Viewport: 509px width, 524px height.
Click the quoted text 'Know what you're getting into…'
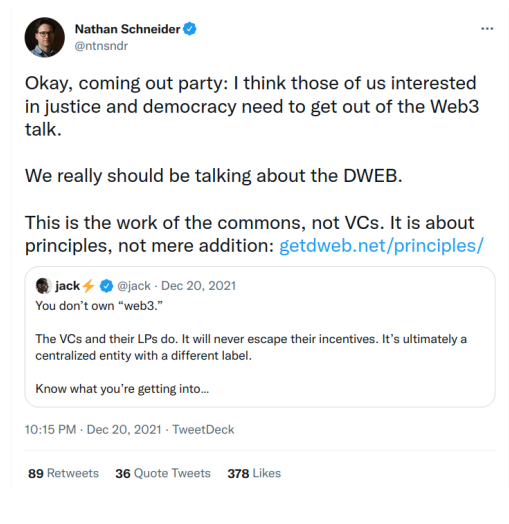(122, 389)
